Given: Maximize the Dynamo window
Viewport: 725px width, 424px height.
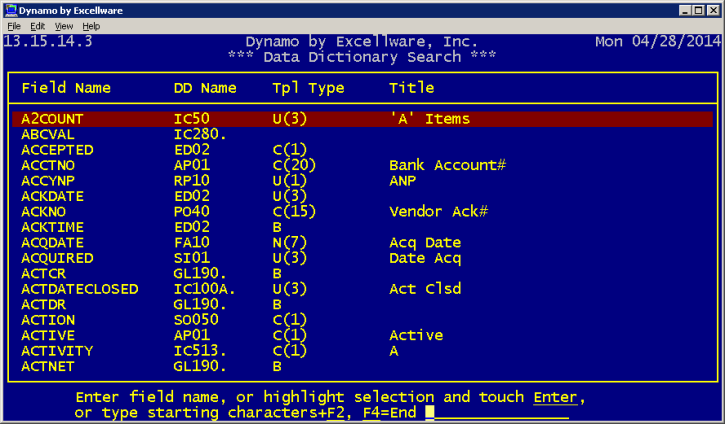Looking at the screenshot, I should (699, 9).
